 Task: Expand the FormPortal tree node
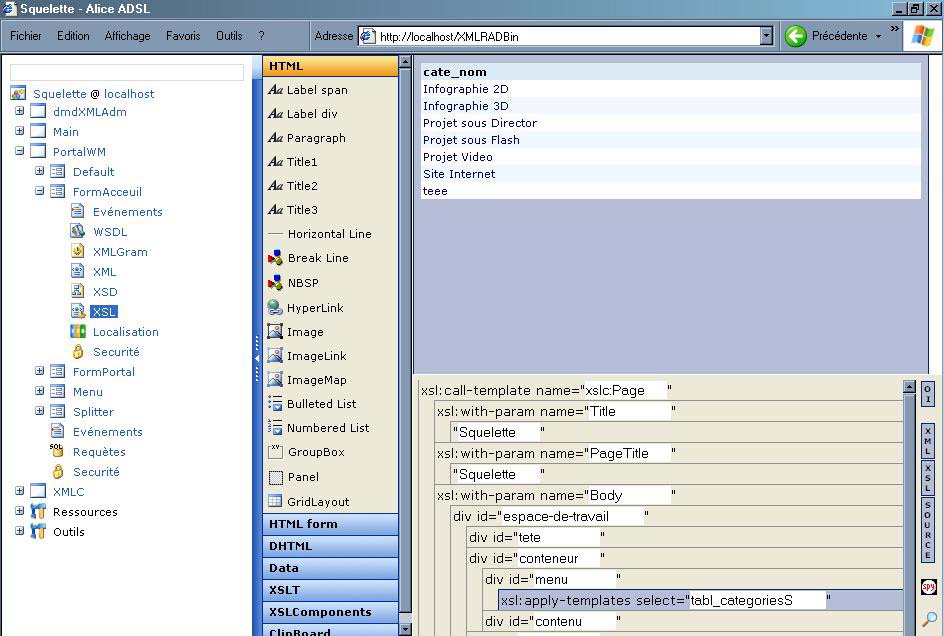coord(39,372)
